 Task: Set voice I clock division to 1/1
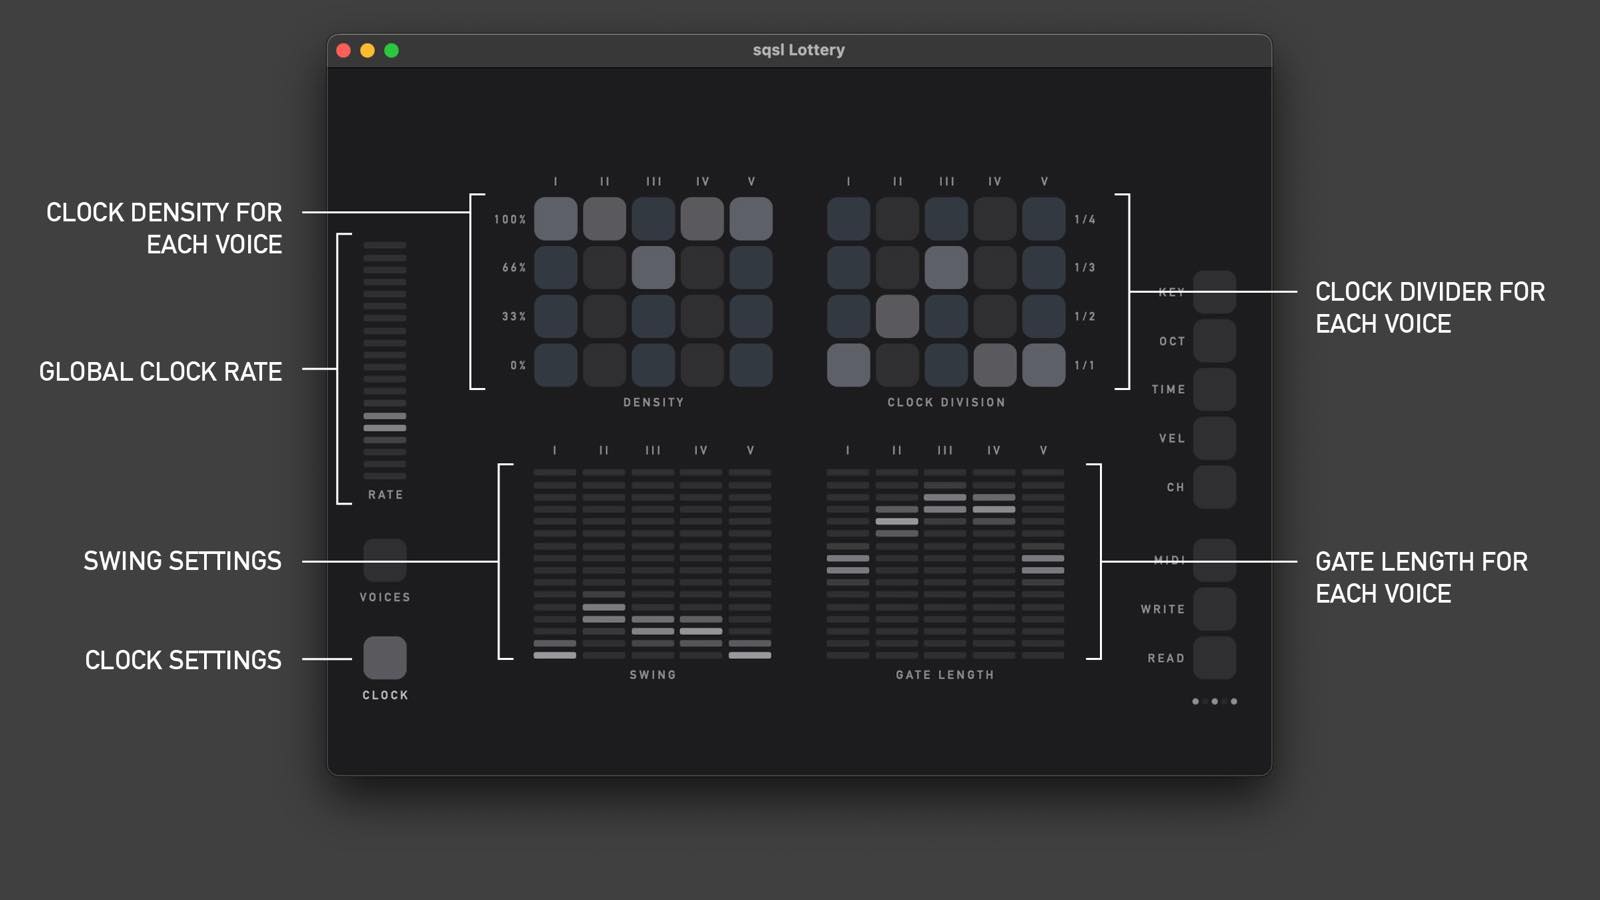pos(848,365)
